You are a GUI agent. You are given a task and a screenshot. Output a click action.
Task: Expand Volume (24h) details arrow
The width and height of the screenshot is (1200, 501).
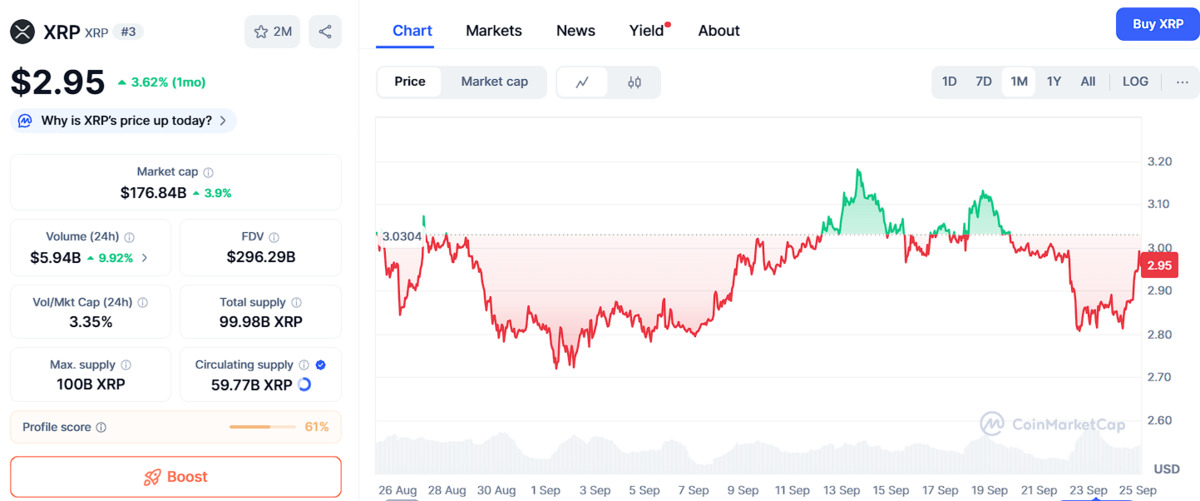coord(144,257)
